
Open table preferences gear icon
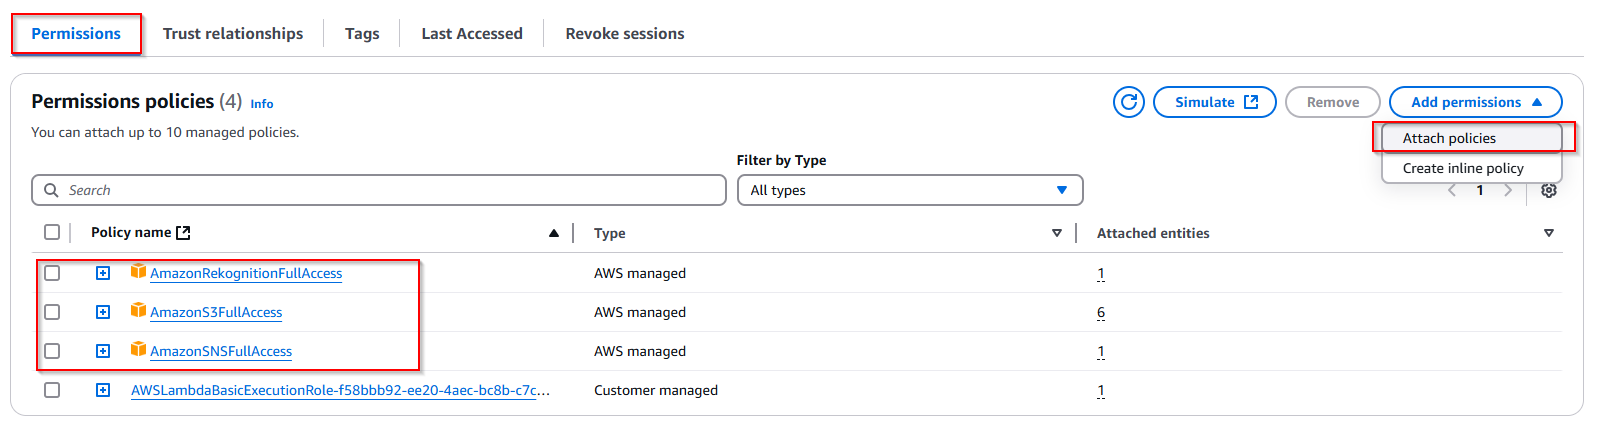coord(1549,190)
